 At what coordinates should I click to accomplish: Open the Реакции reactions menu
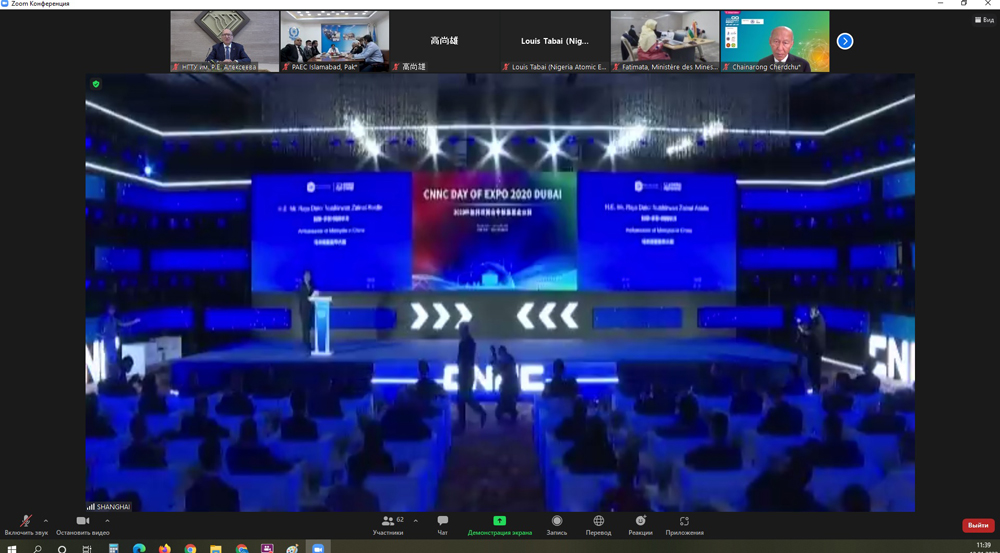click(x=640, y=526)
